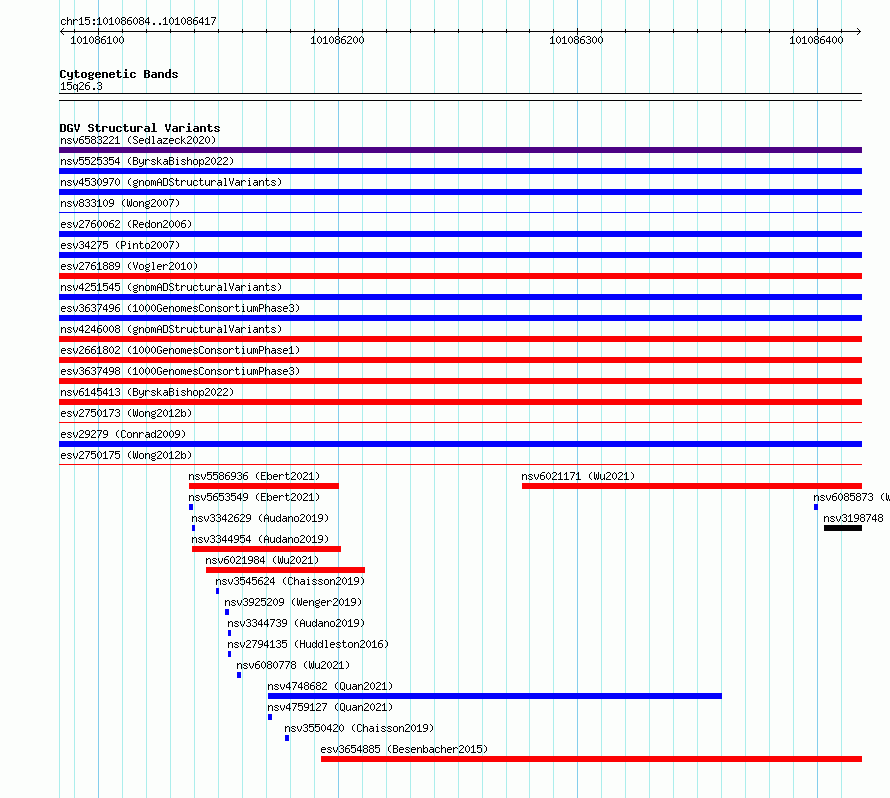Click the nsv6080778 (Wu2021) label
This screenshot has width=890, height=798.
click(x=293, y=665)
